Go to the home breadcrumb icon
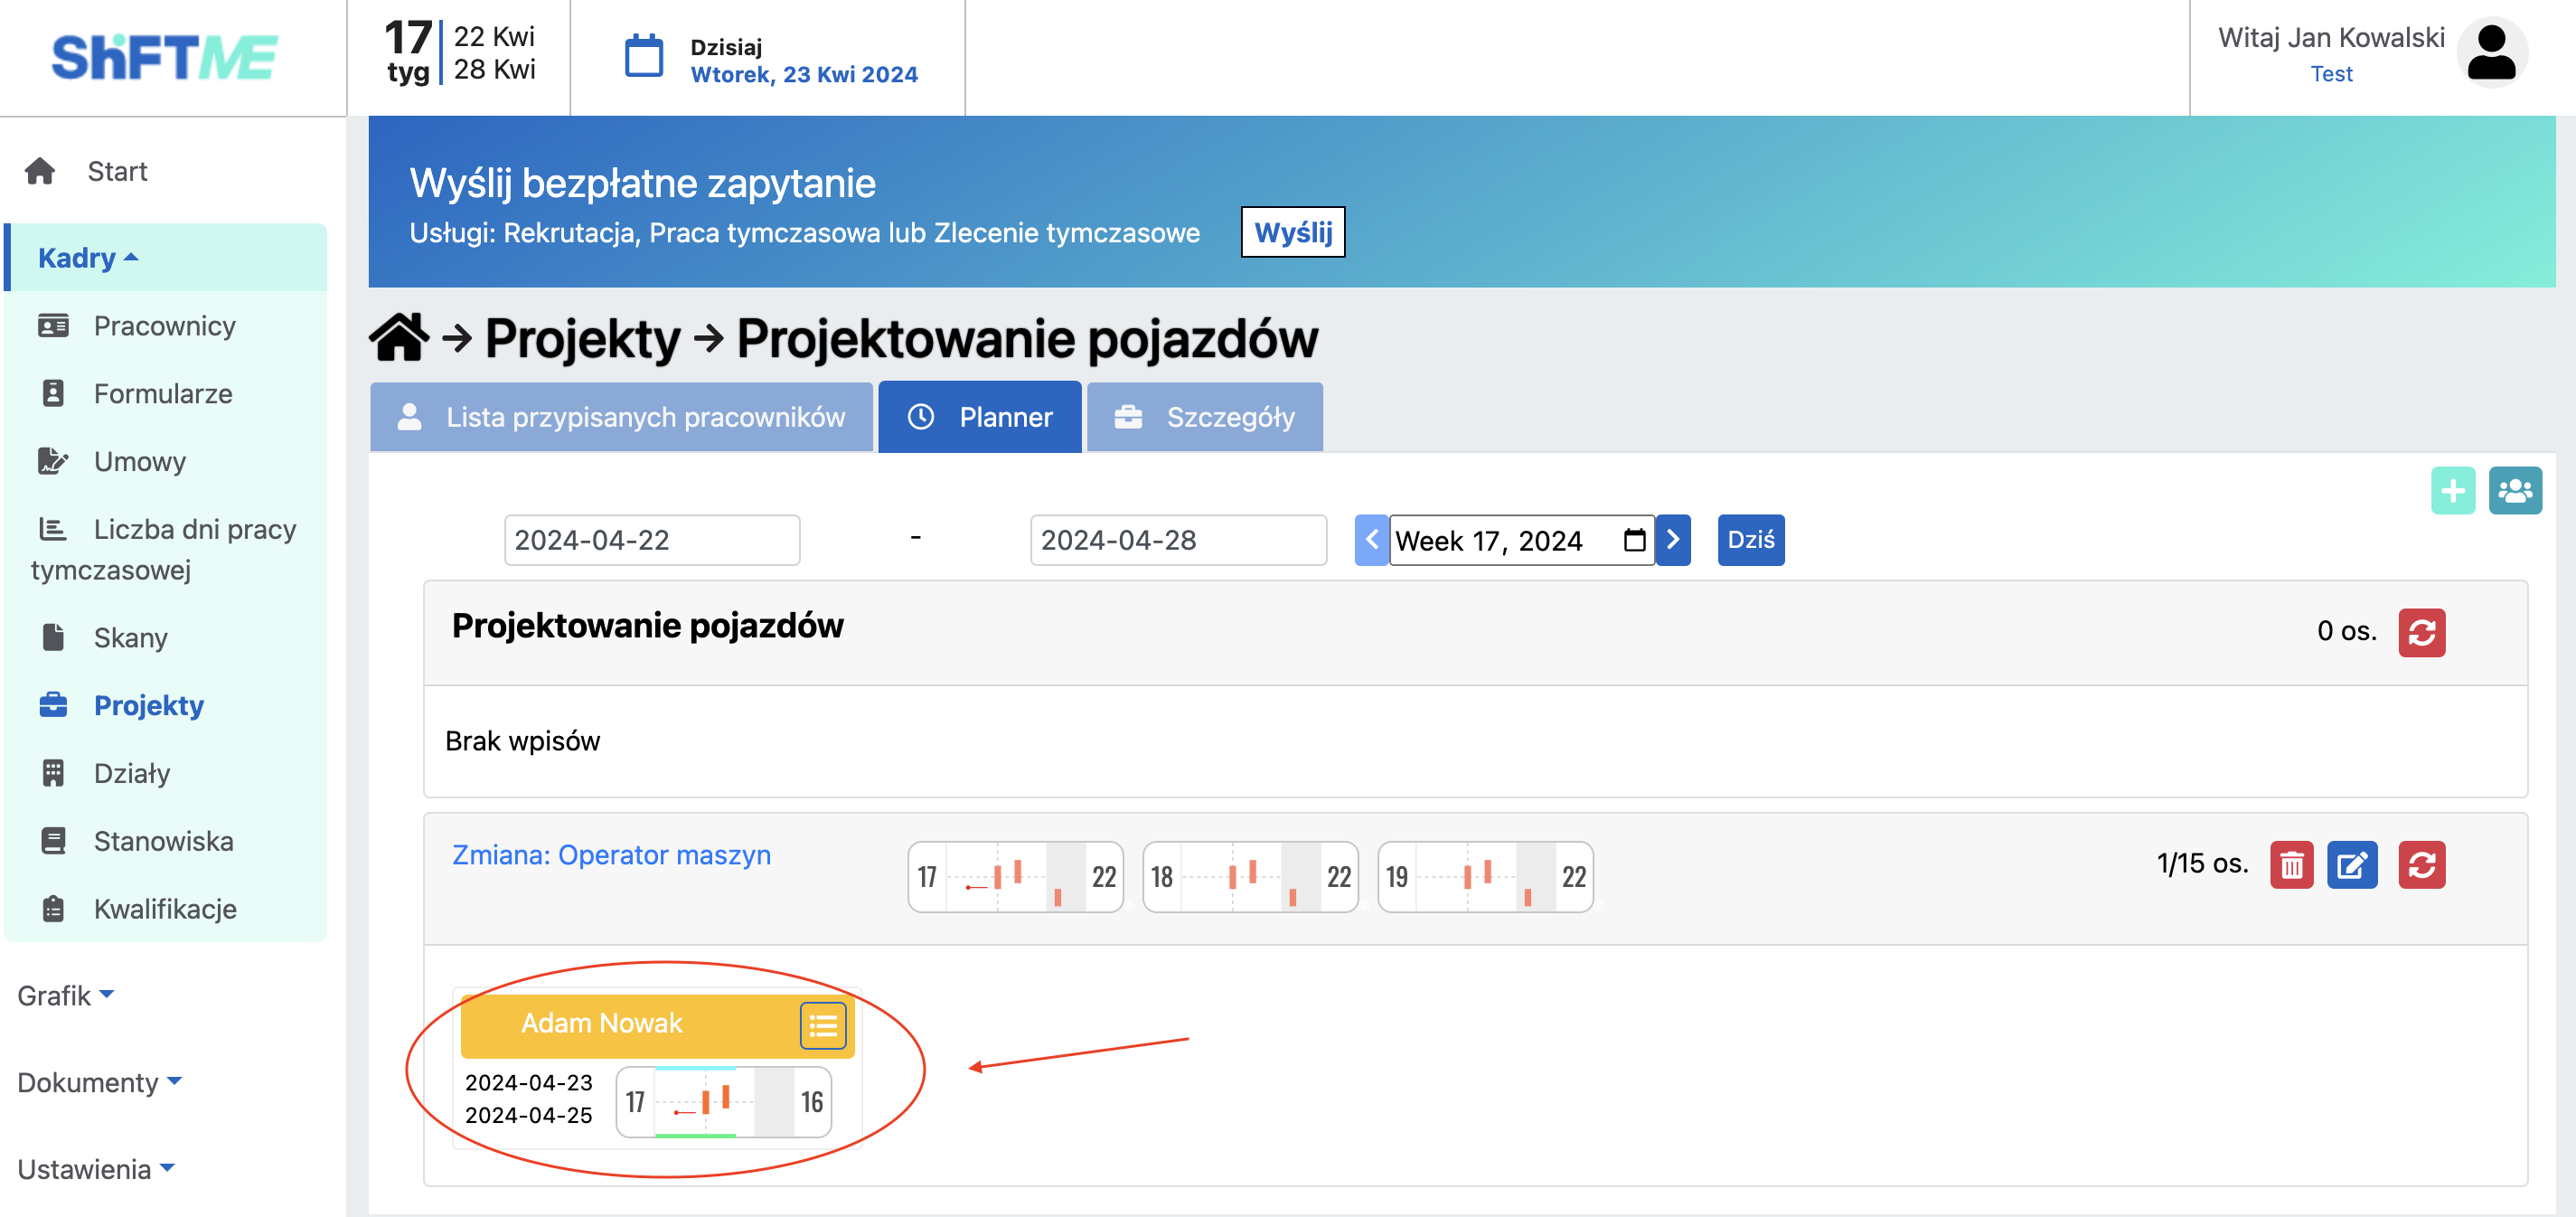2576x1217 pixels. (398, 337)
